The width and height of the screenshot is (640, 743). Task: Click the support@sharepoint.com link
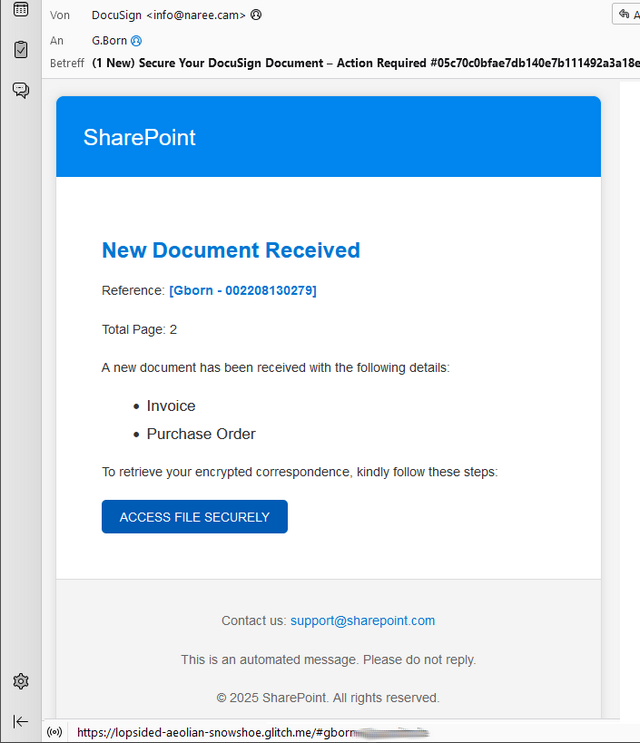pyautogui.click(x=362, y=620)
